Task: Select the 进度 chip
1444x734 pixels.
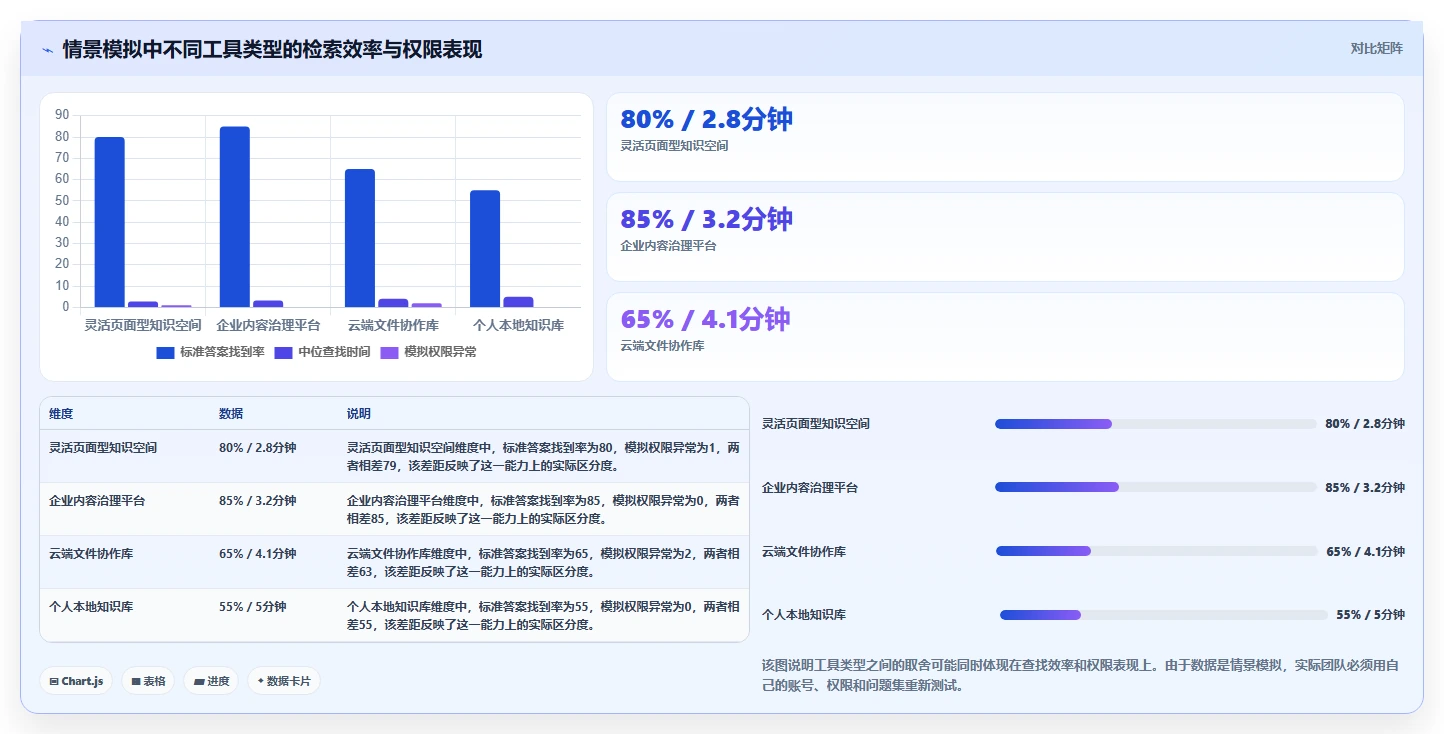Action: pos(211,681)
